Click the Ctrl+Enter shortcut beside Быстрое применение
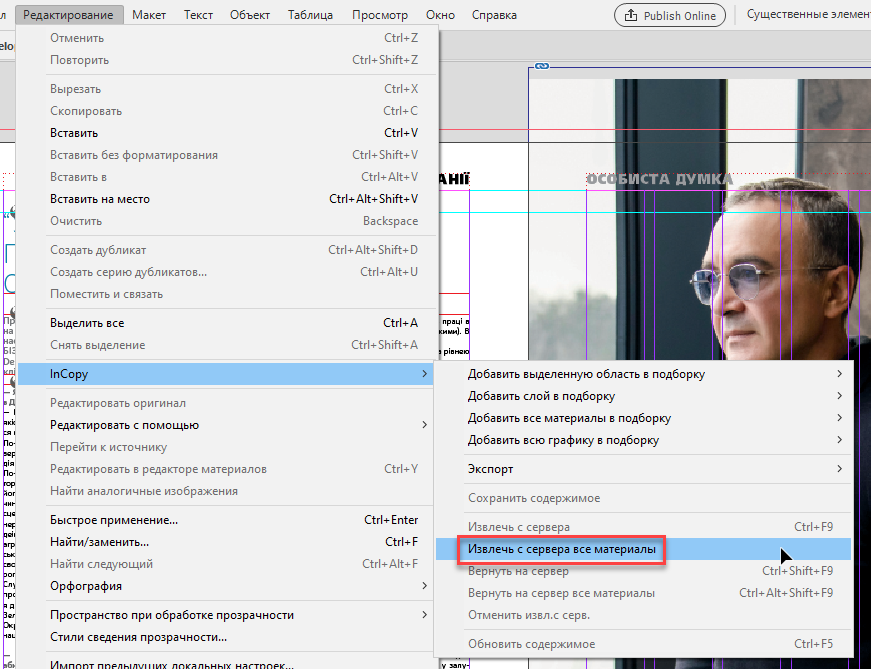871x669 pixels. click(391, 520)
